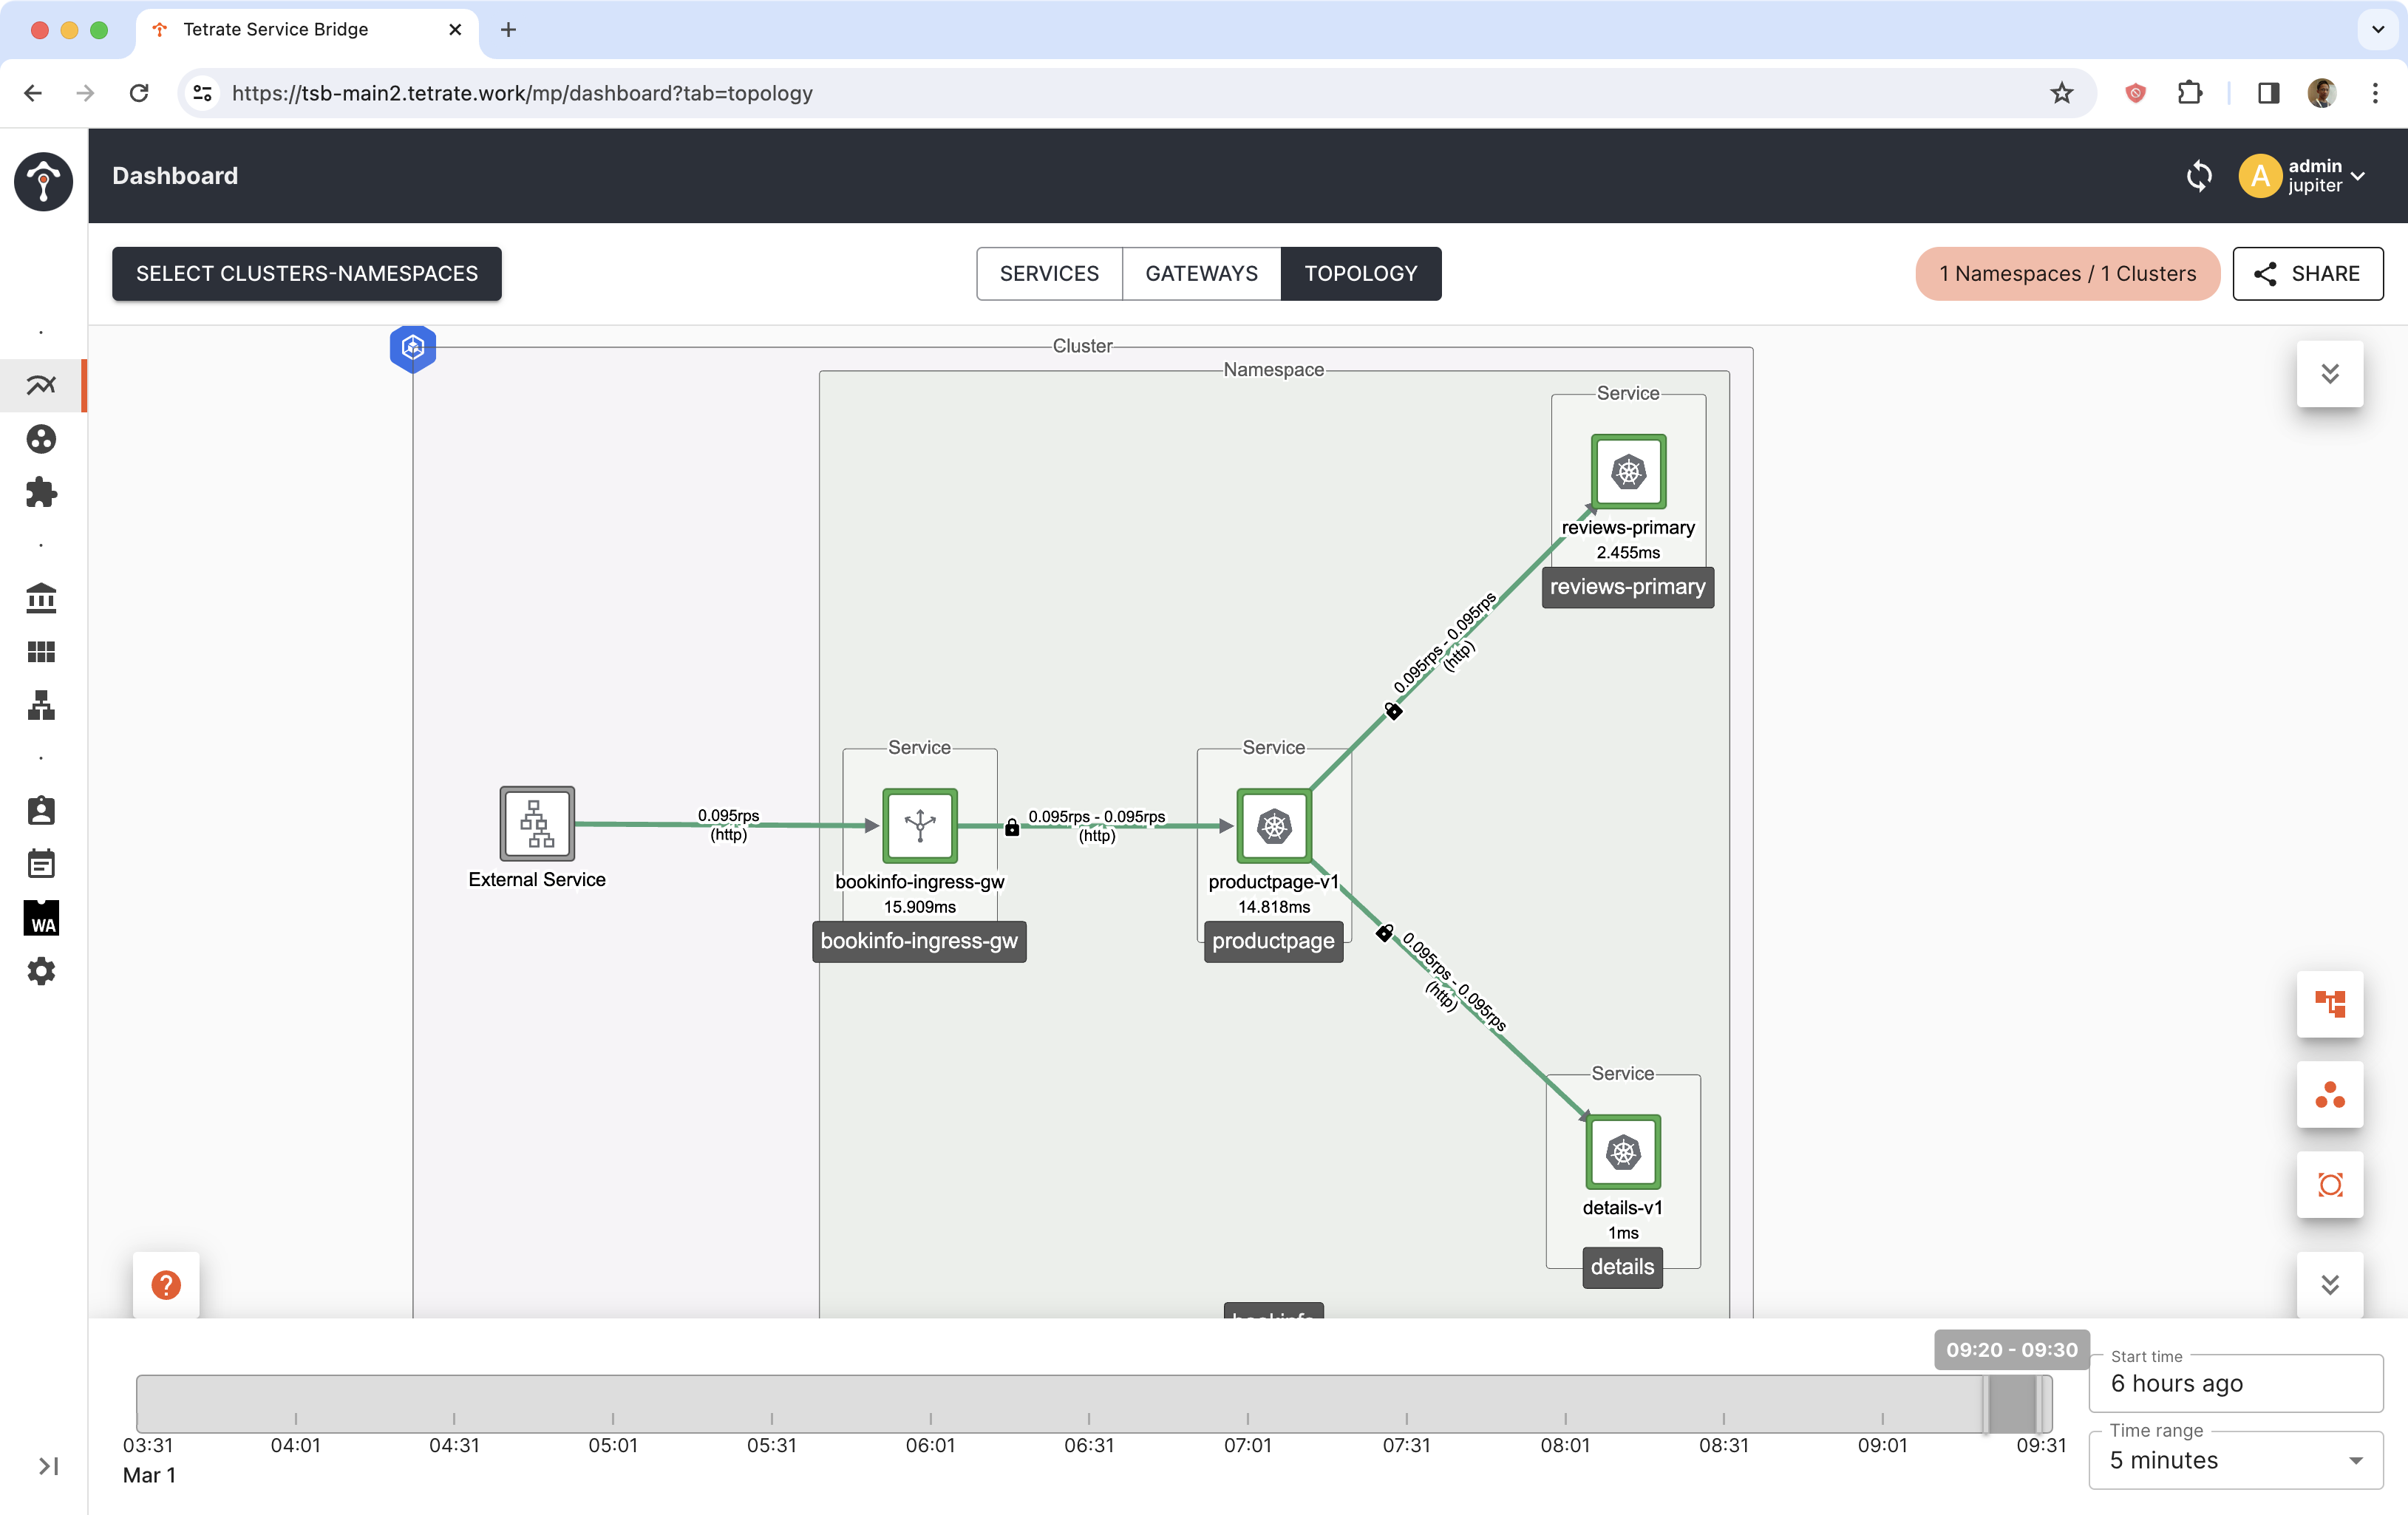Open the WA sidebar icon

[41, 918]
